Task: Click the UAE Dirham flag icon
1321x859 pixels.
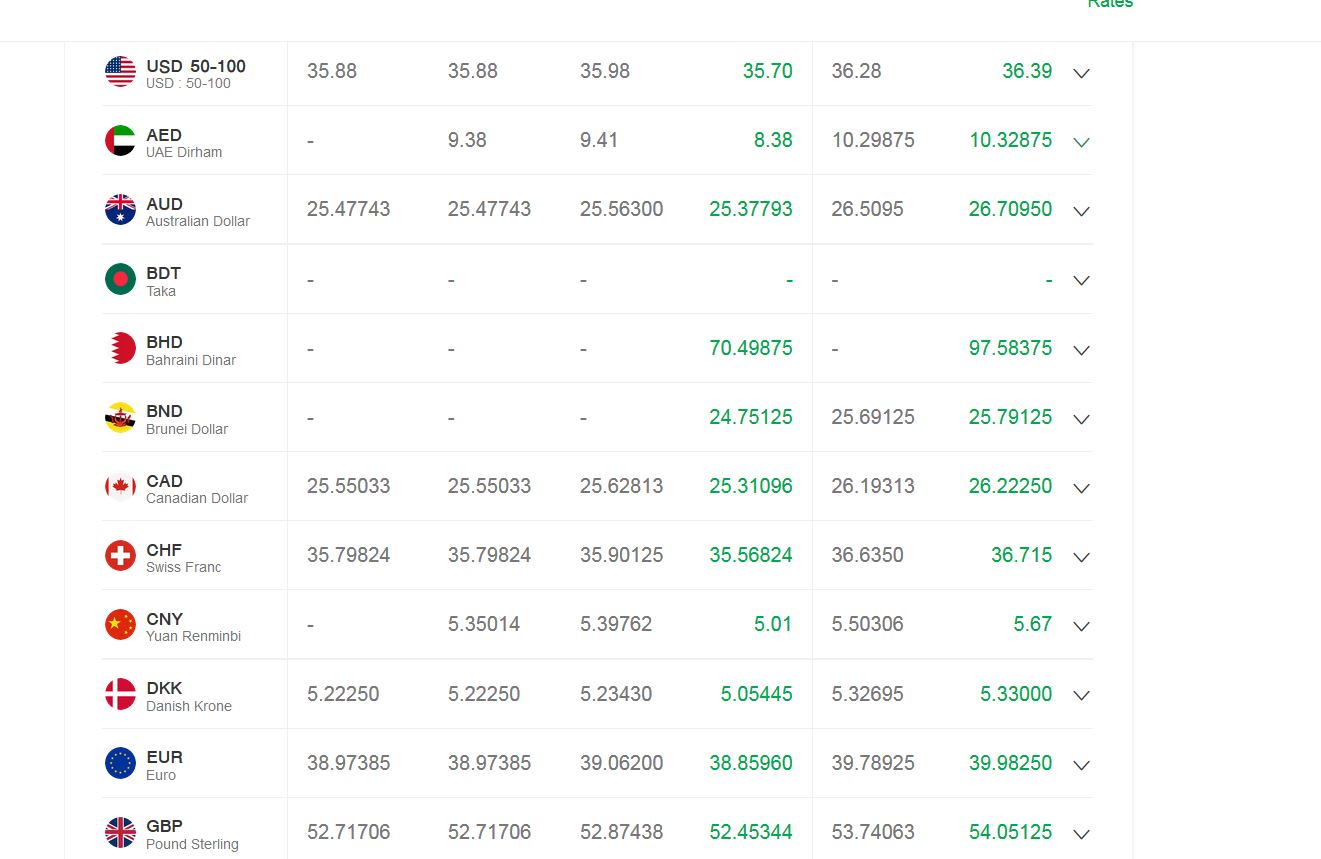Action: tap(120, 141)
